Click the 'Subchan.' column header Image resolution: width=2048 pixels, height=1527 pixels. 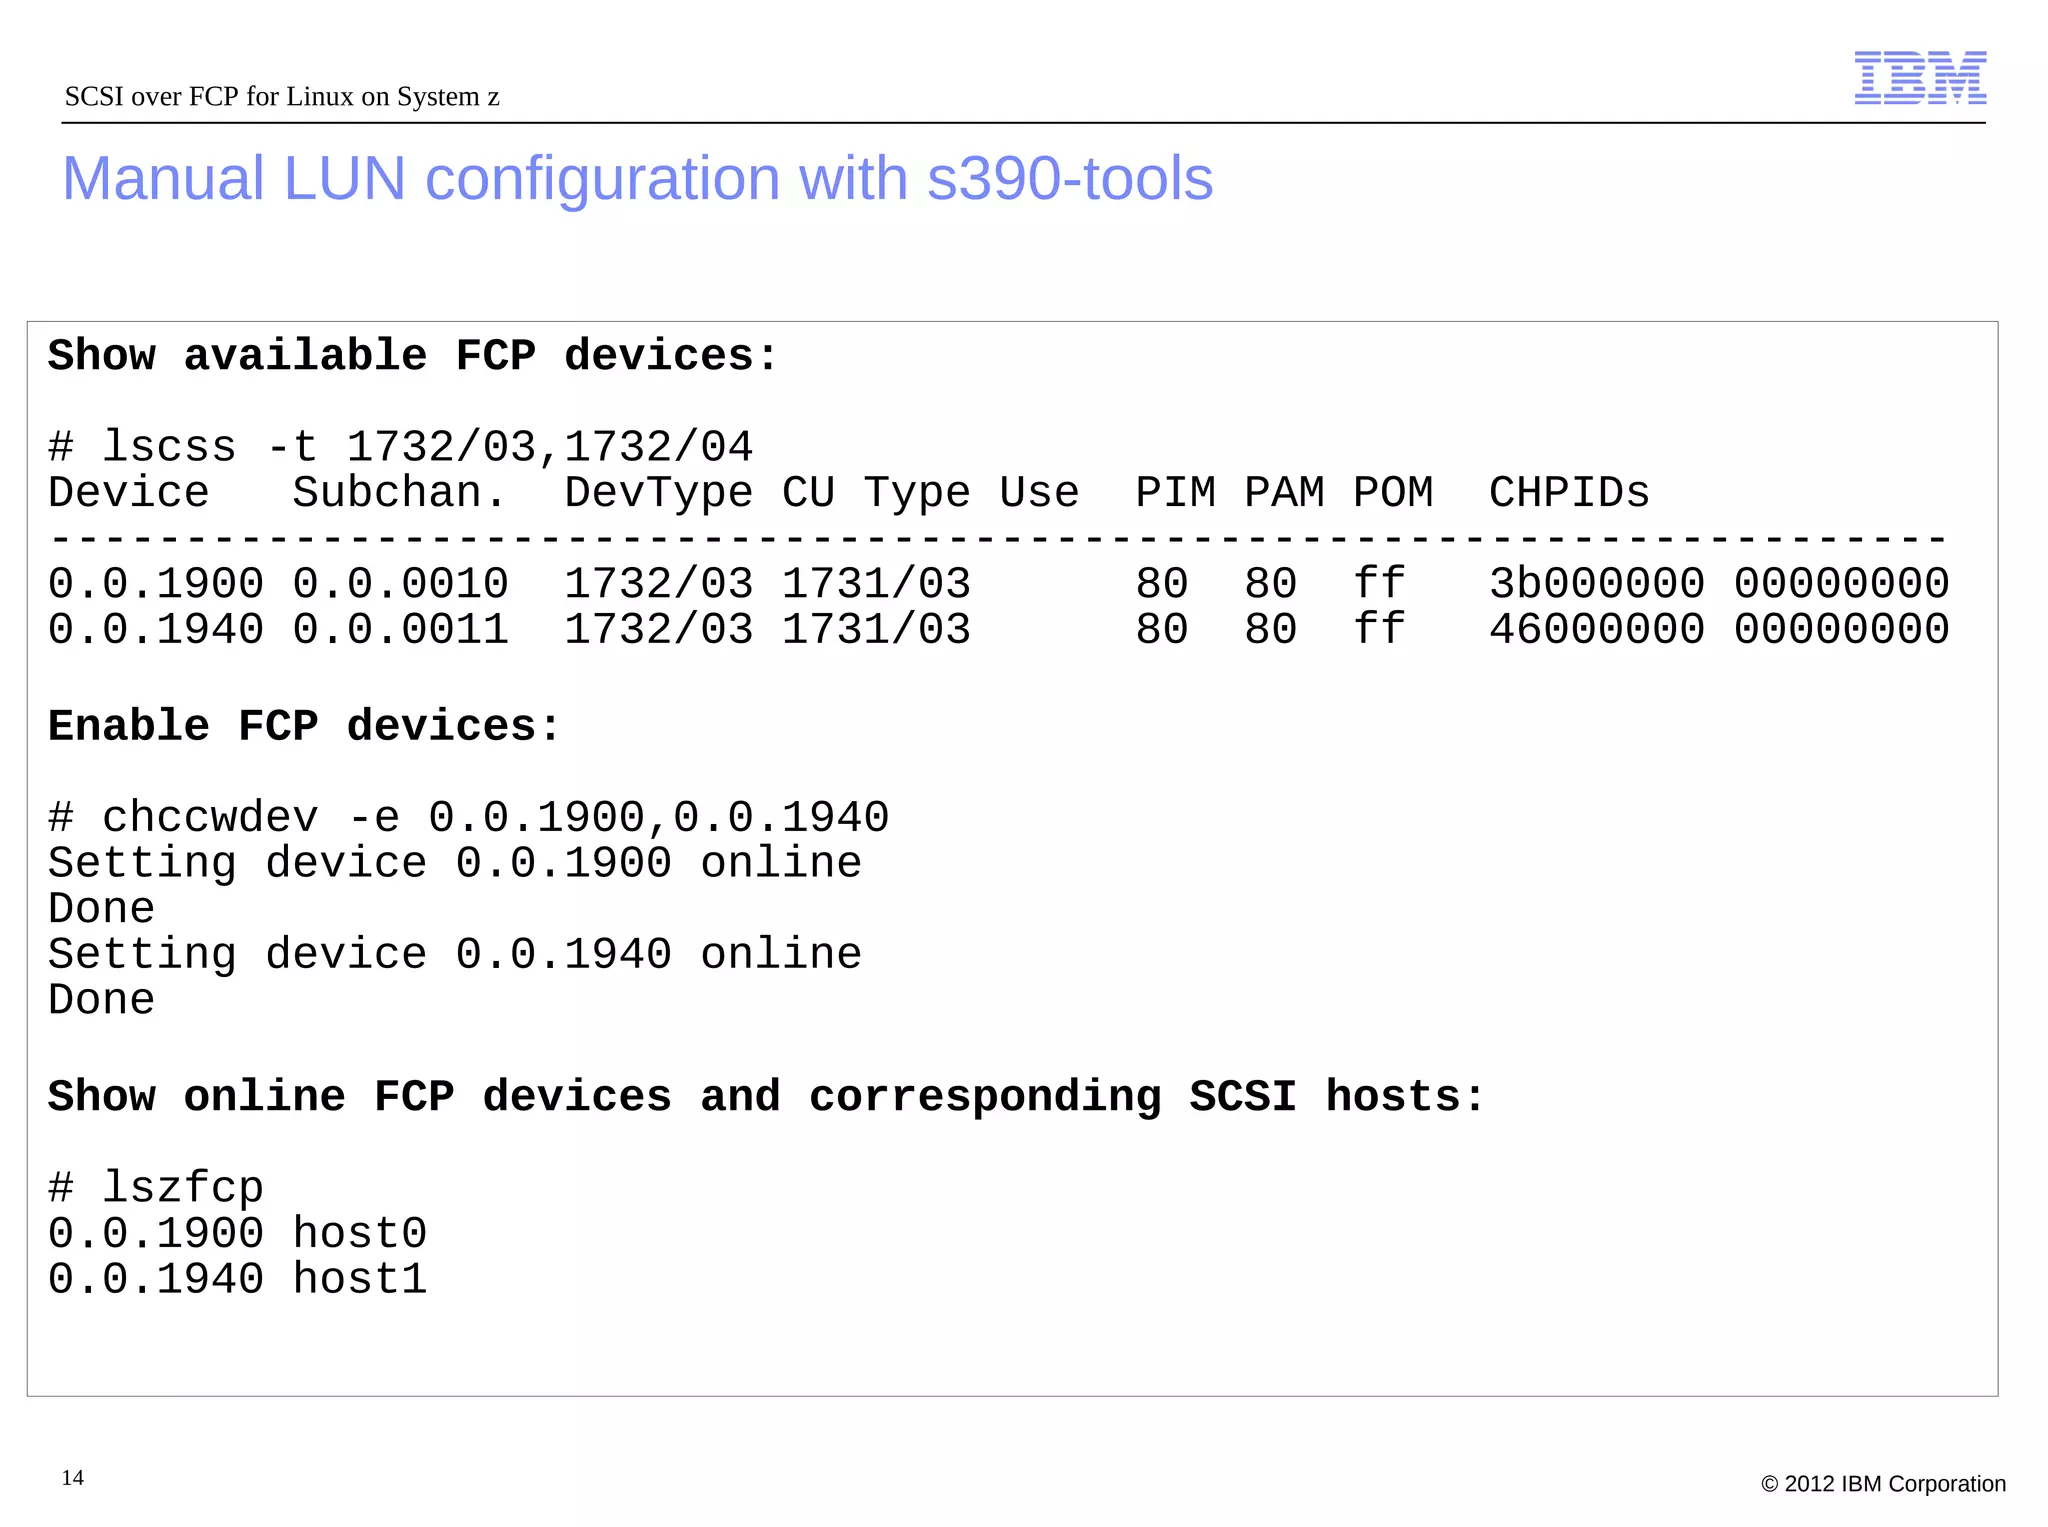click(x=400, y=493)
